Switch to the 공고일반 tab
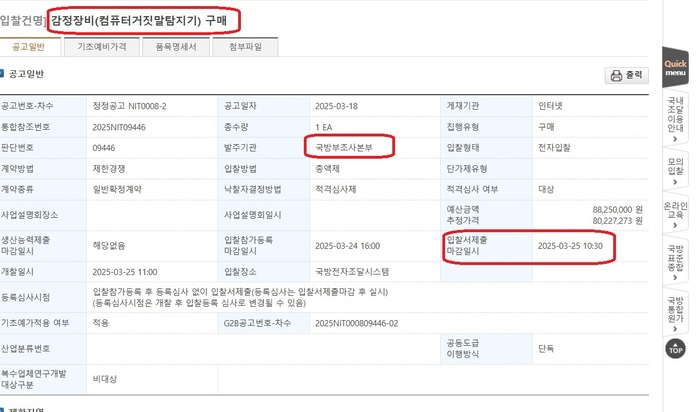700x412 pixels. coord(30,47)
